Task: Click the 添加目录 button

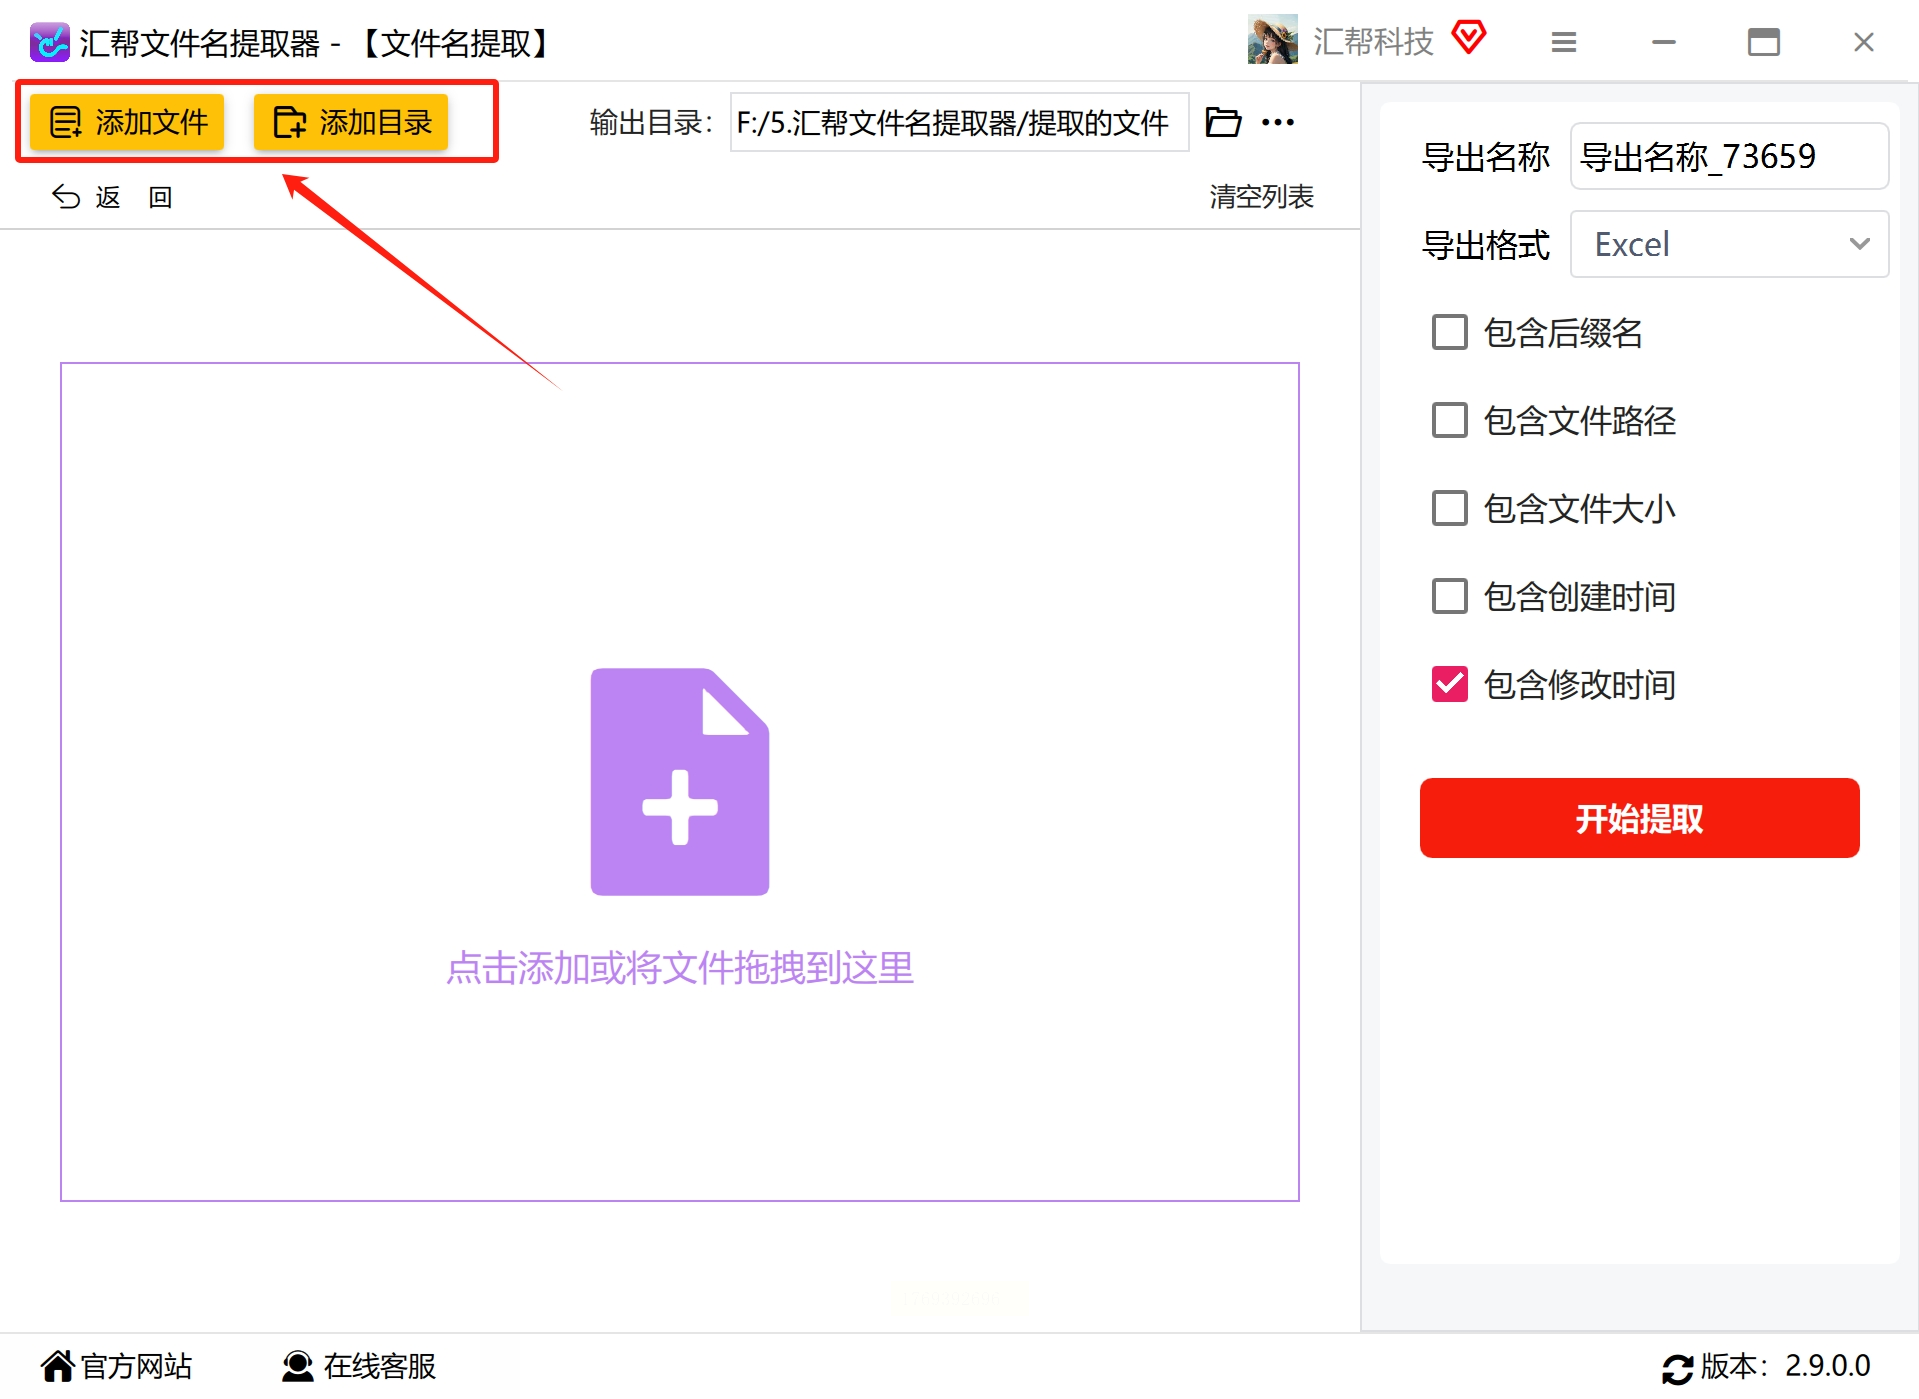Action: (x=351, y=122)
